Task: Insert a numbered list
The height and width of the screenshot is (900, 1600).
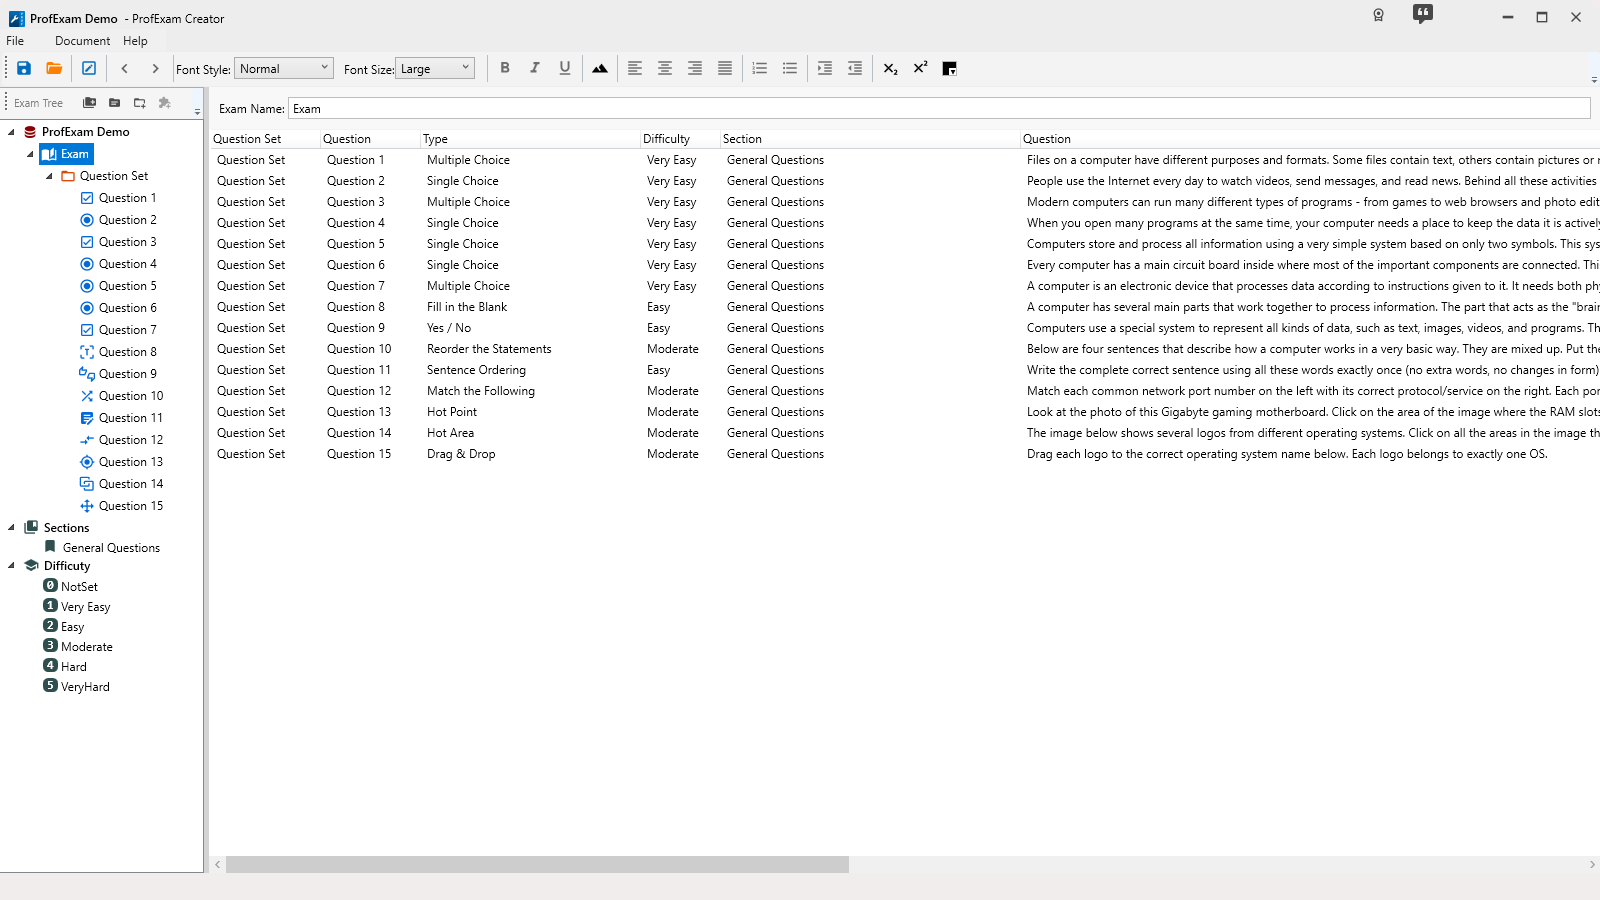Action: click(x=760, y=68)
